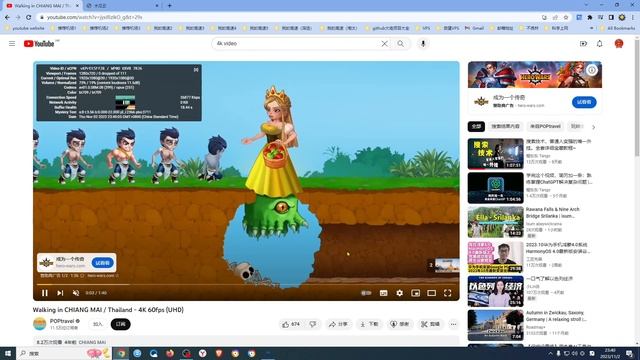Switch to theater mode view
Viewport: 640px width, 360px height.
(431, 293)
